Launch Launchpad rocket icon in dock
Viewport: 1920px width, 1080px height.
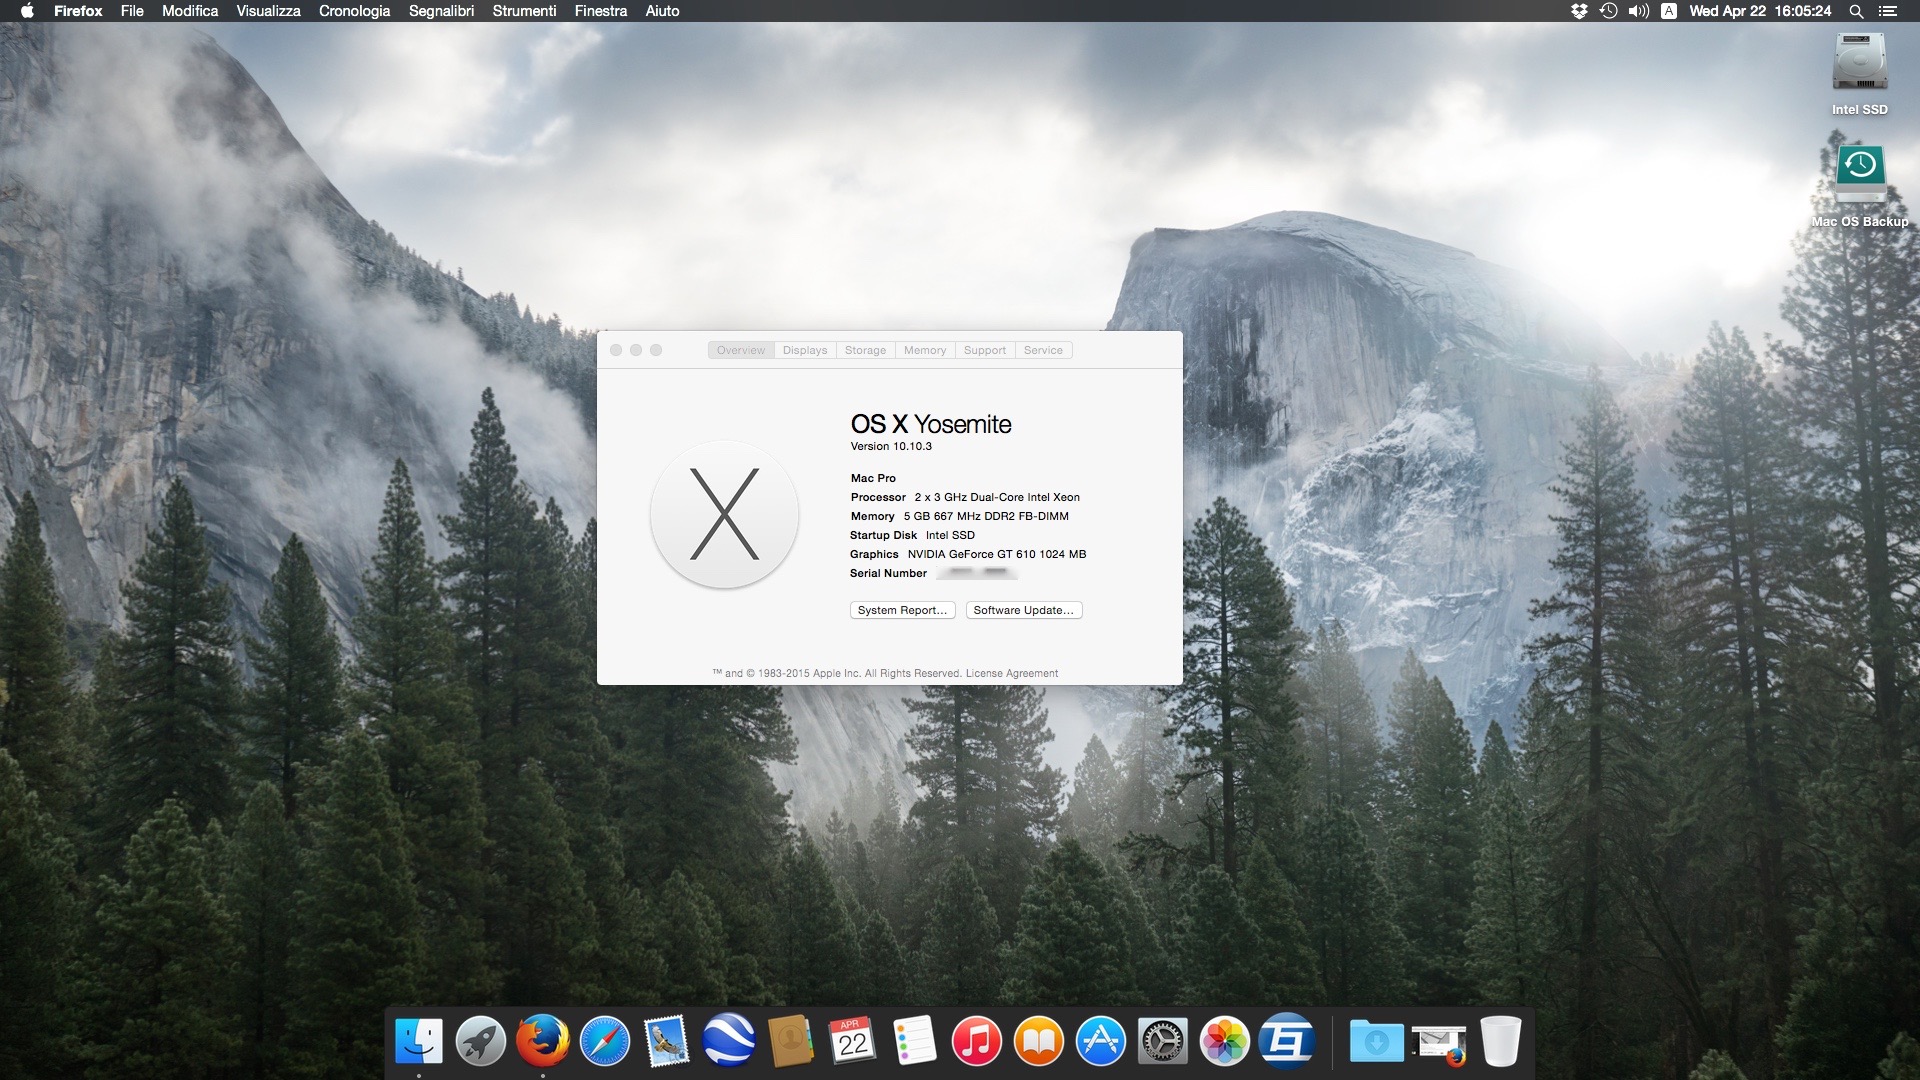tap(481, 1042)
